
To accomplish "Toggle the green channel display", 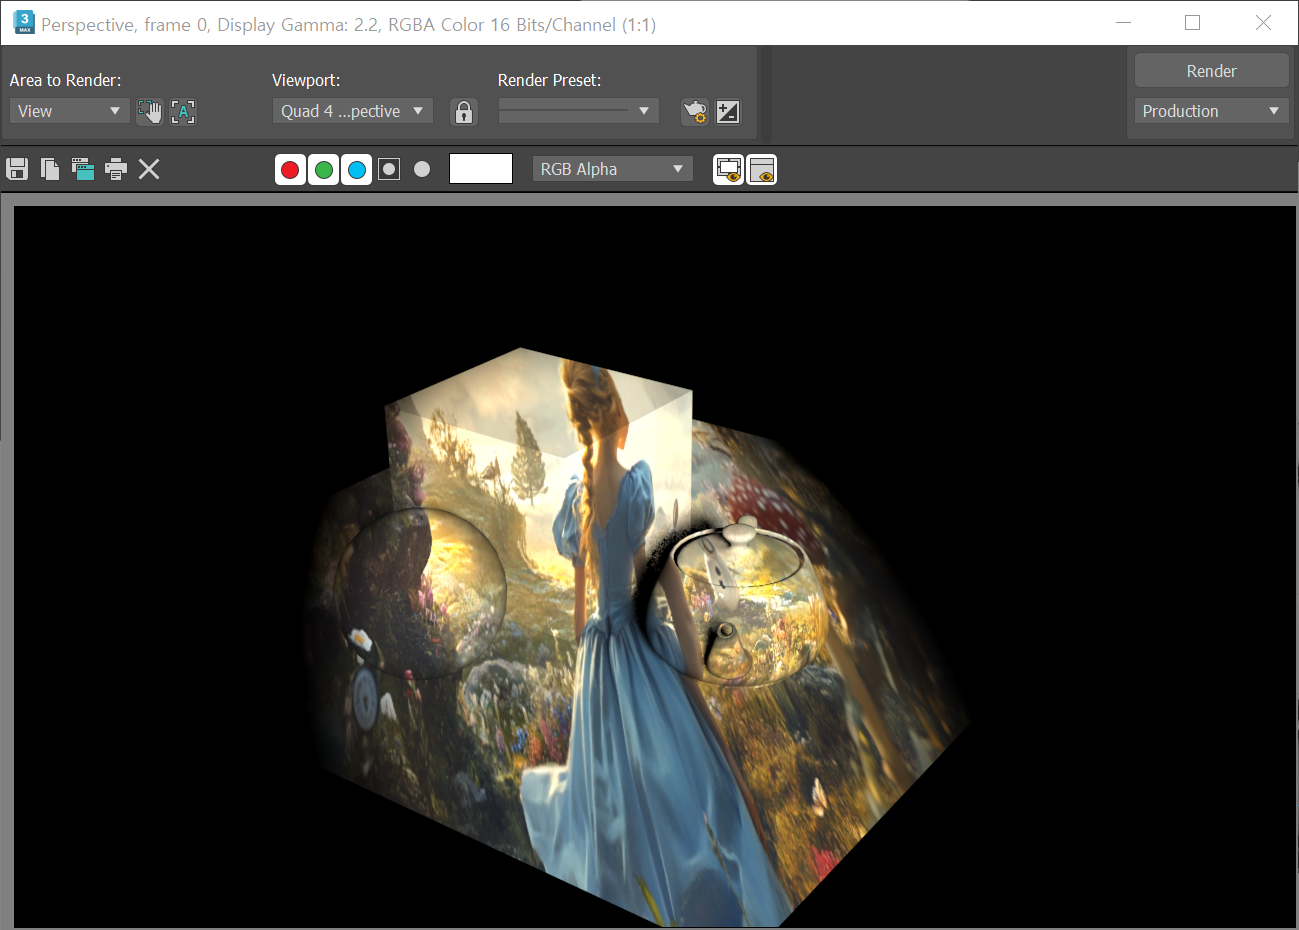I will 323,170.
